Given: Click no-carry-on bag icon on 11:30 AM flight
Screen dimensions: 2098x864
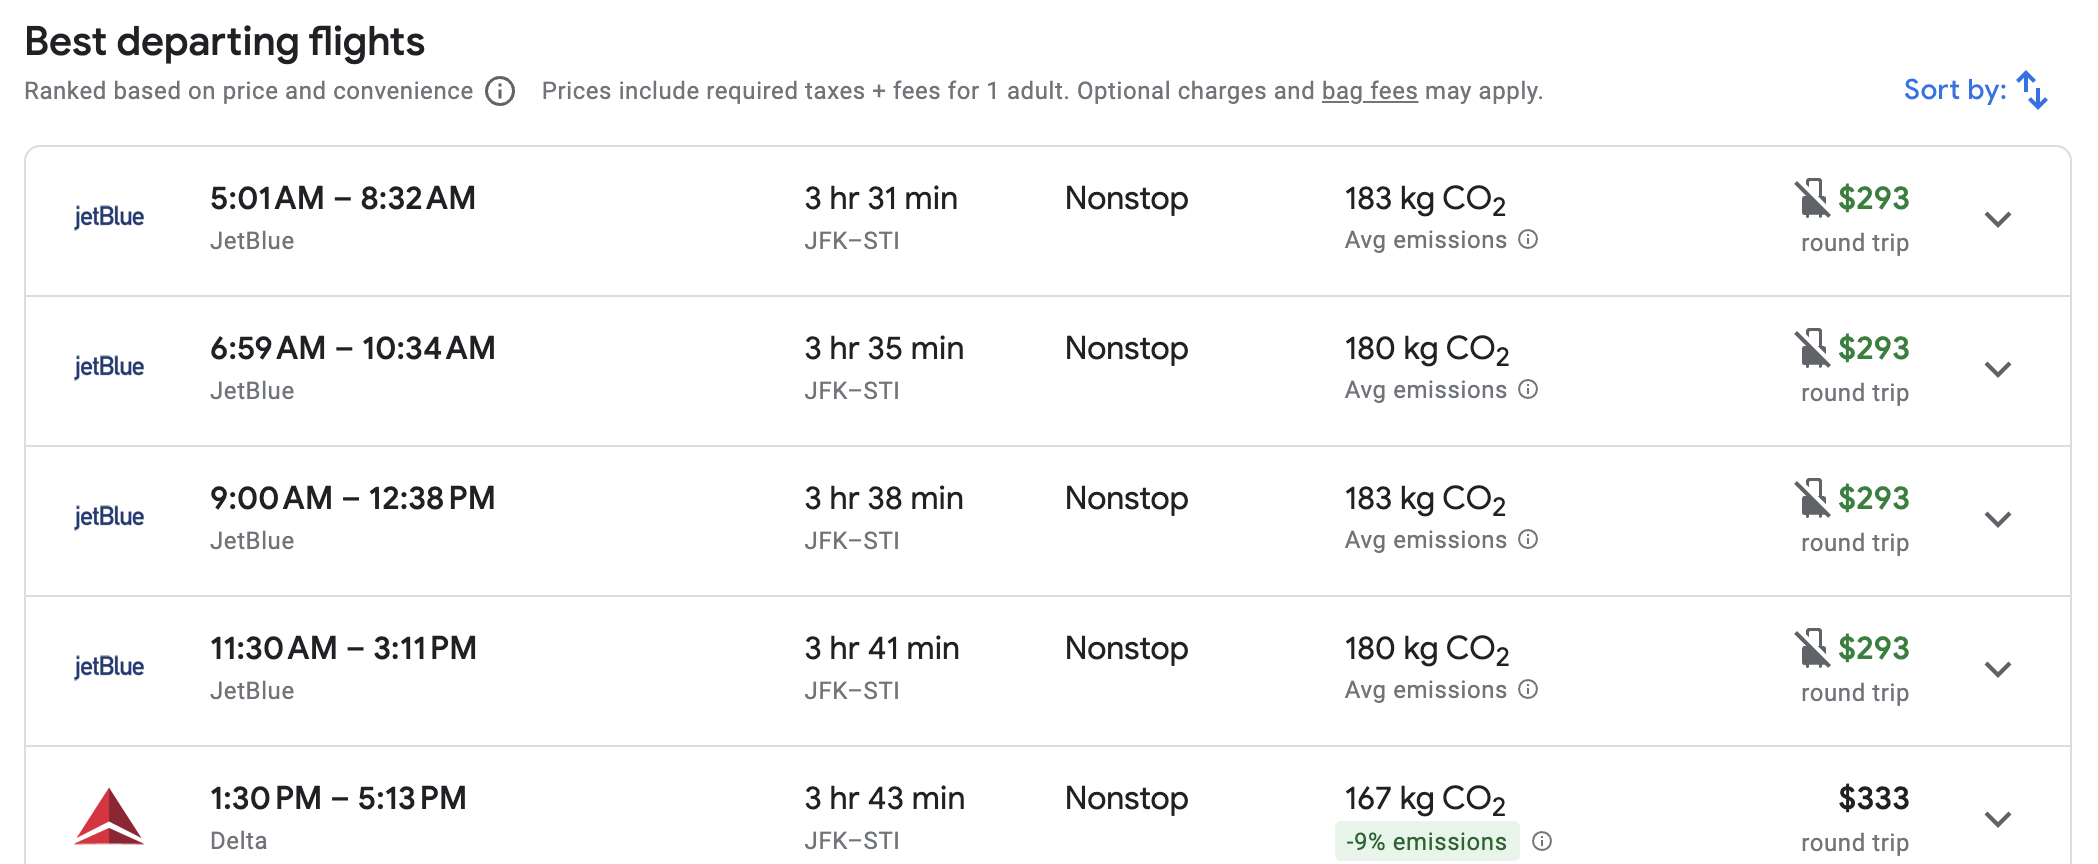Looking at the screenshot, I should [x=1812, y=648].
